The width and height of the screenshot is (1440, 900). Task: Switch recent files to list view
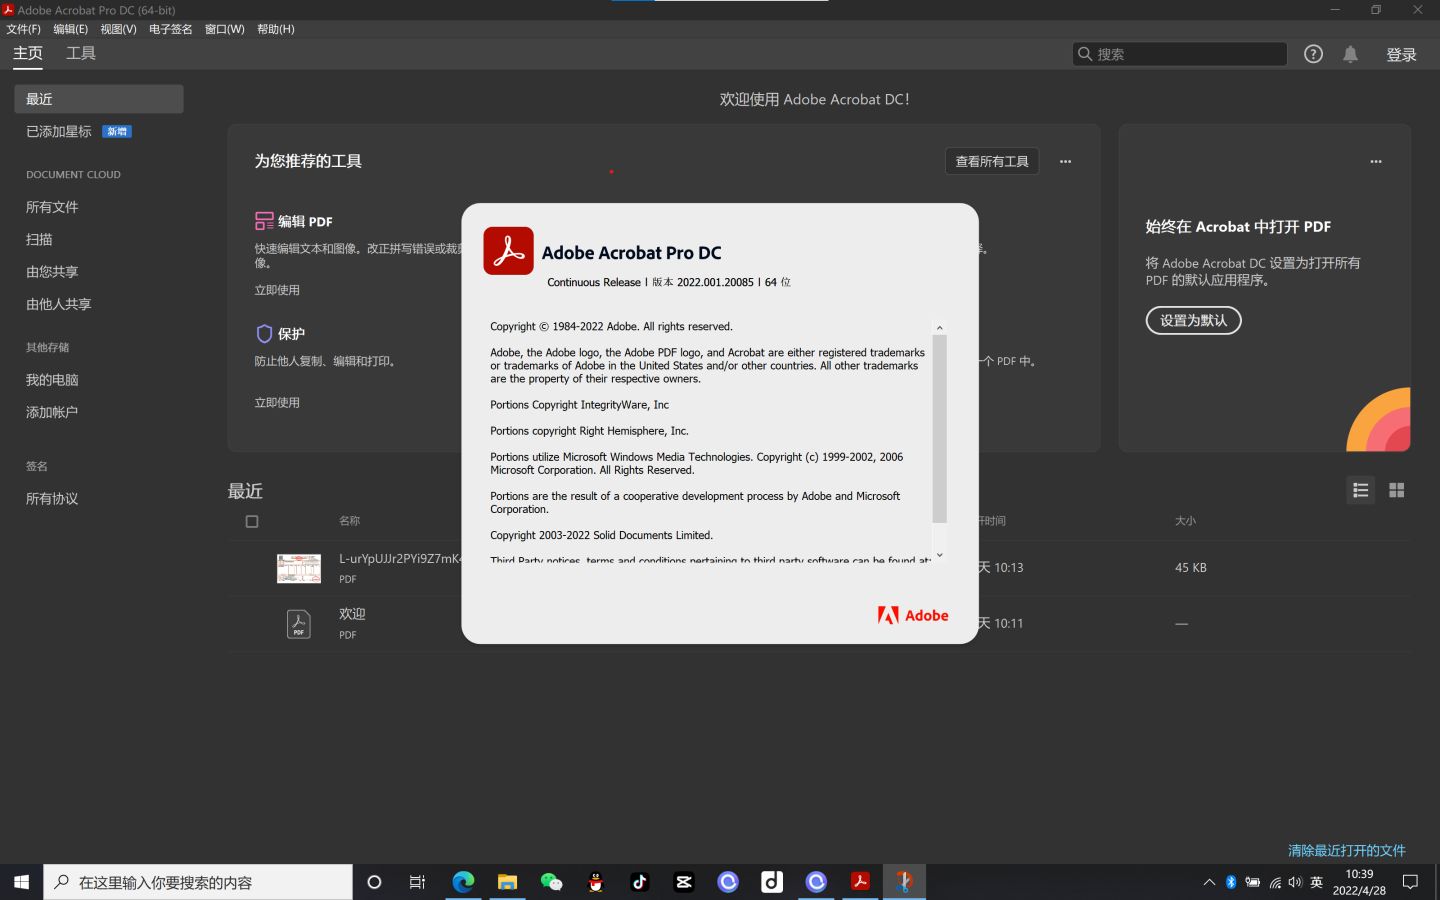(1360, 490)
